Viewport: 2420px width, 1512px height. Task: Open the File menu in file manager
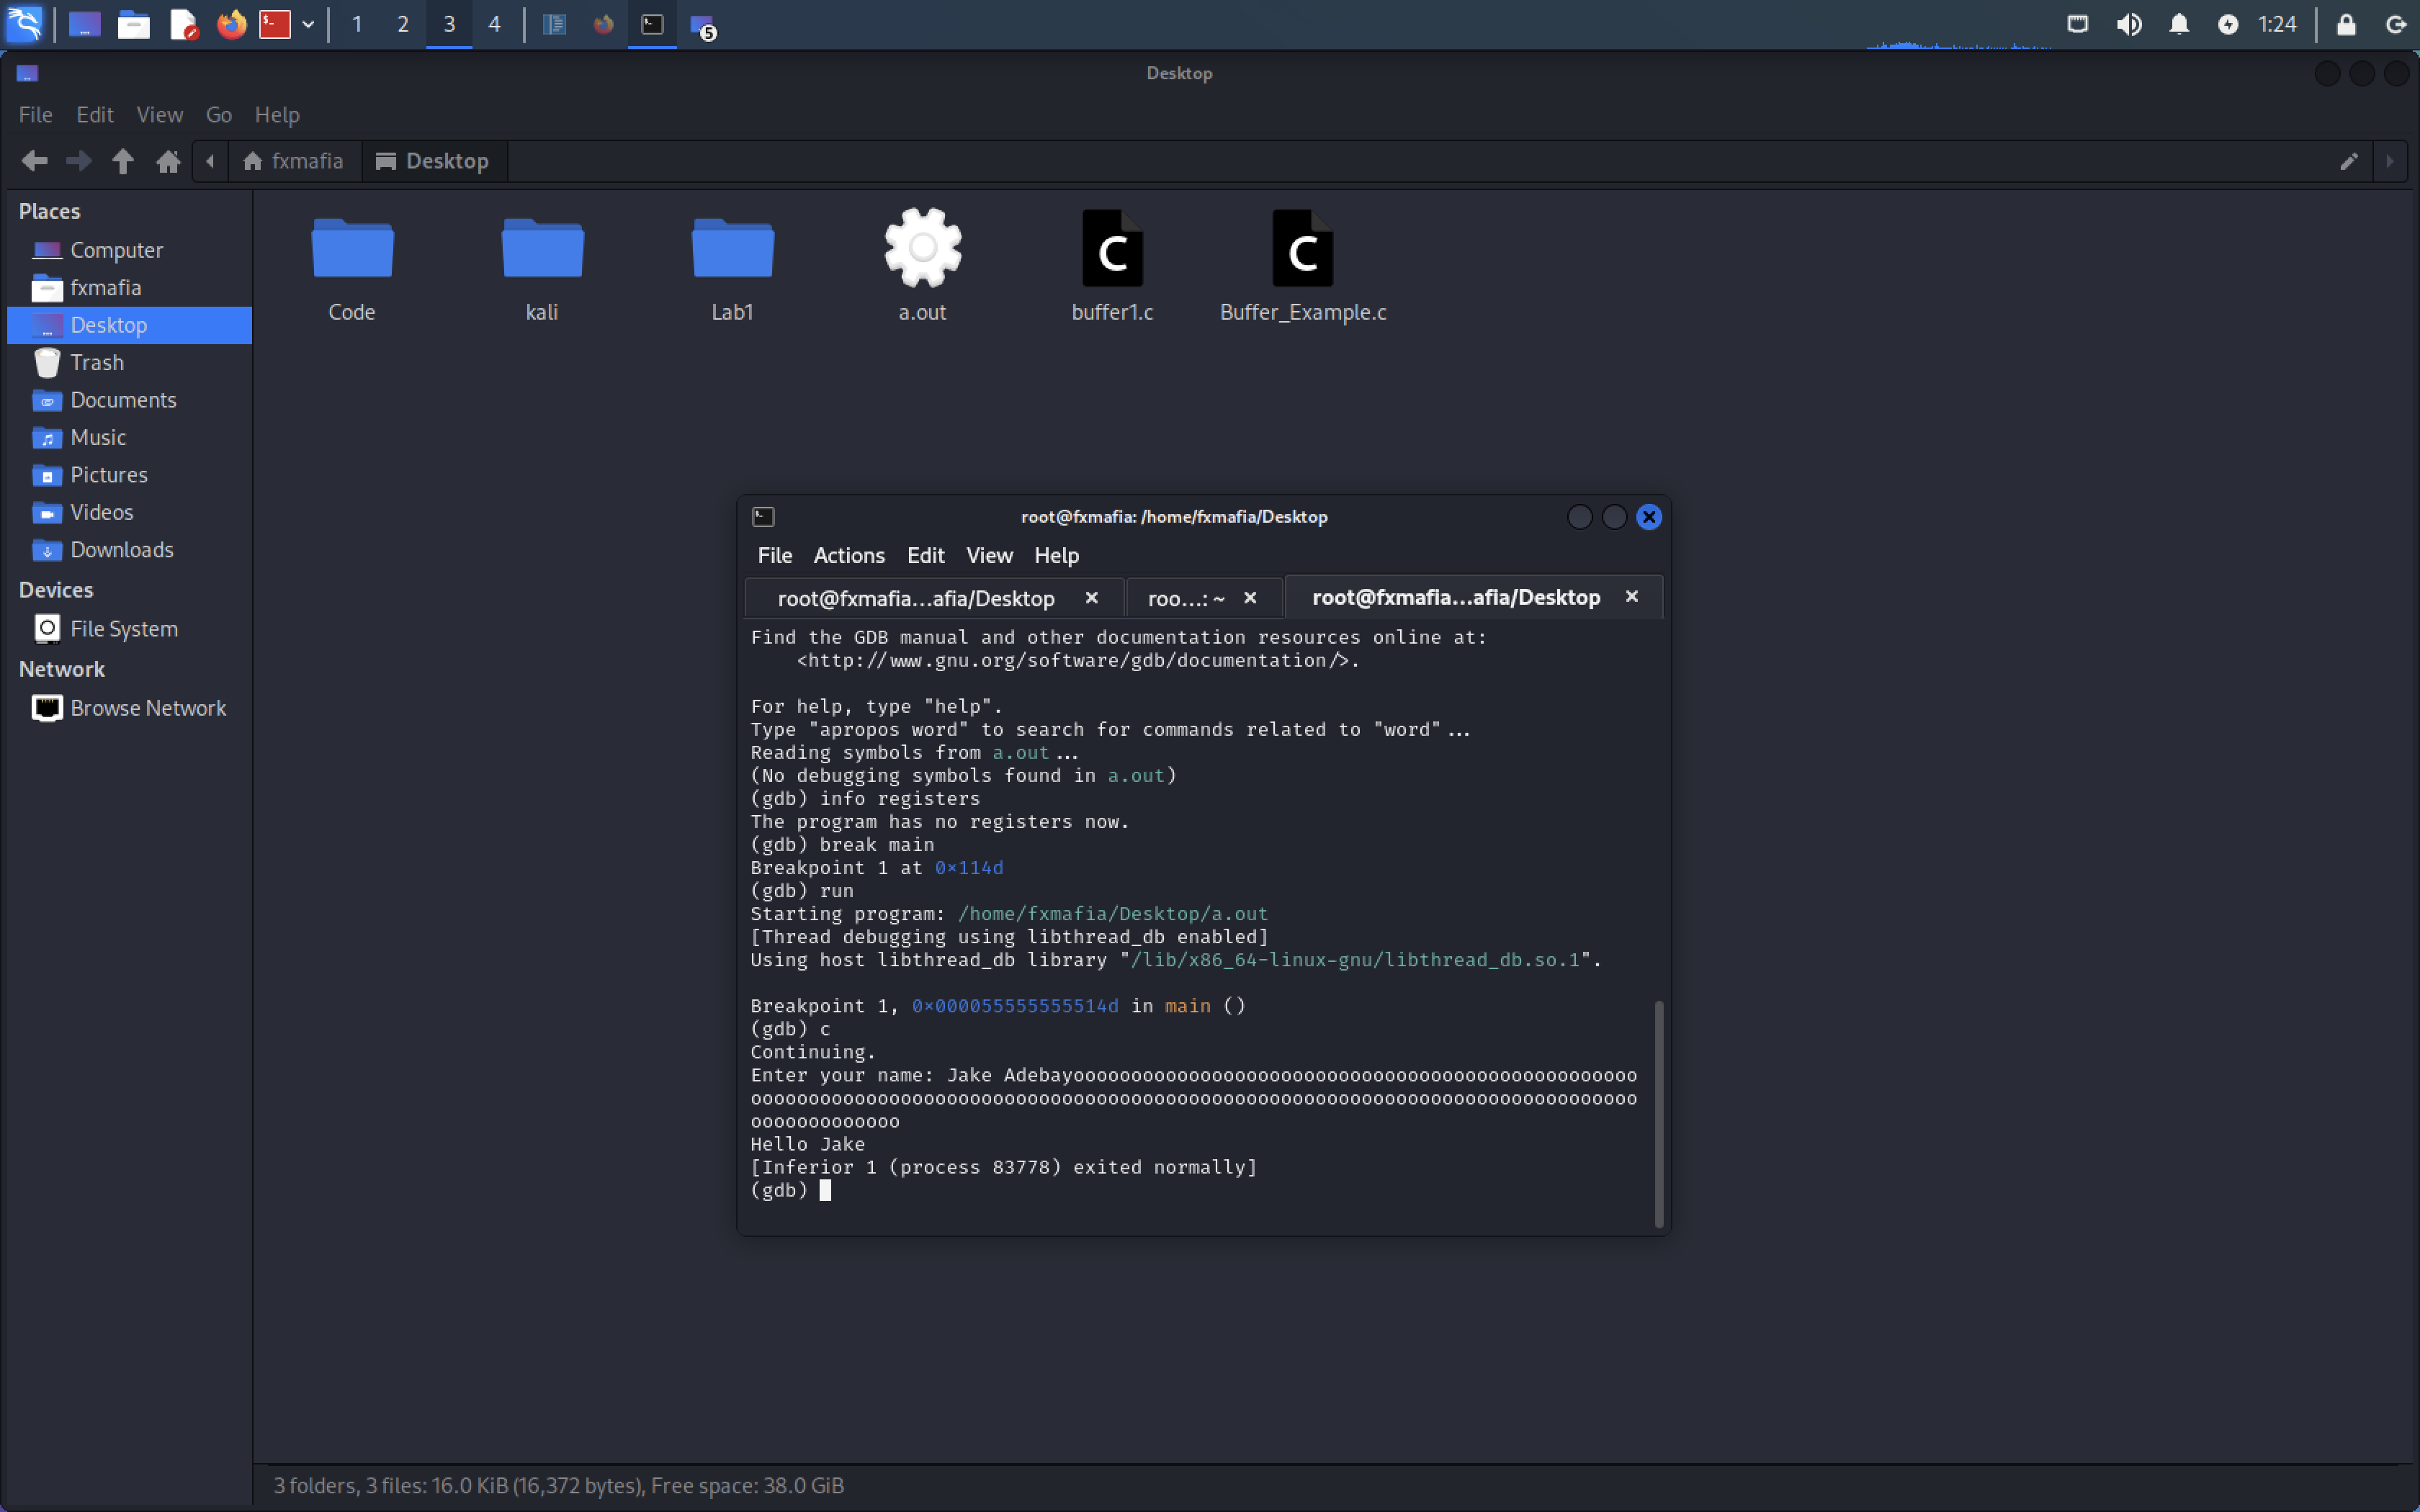pos(36,114)
